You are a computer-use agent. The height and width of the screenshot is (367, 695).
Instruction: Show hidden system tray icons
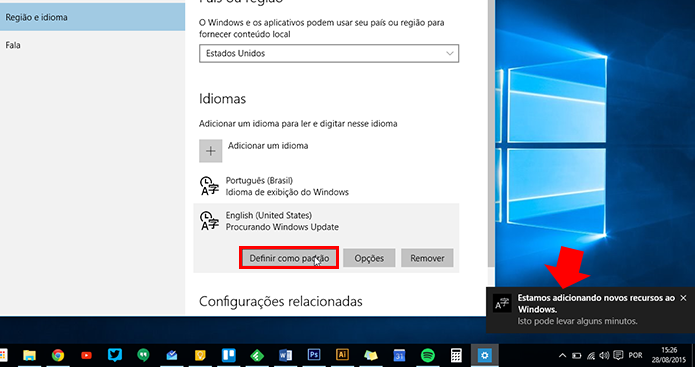(562, 355)
